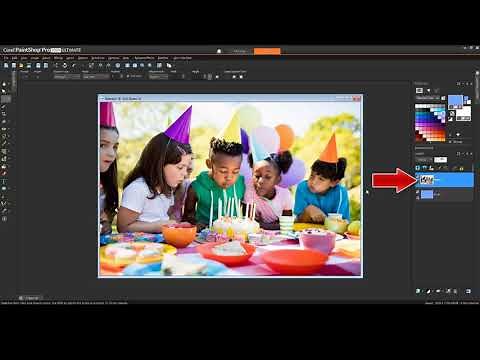Select the Dropper tool
The height and width of the screenshot is (360, 480).
click(4, 107)
